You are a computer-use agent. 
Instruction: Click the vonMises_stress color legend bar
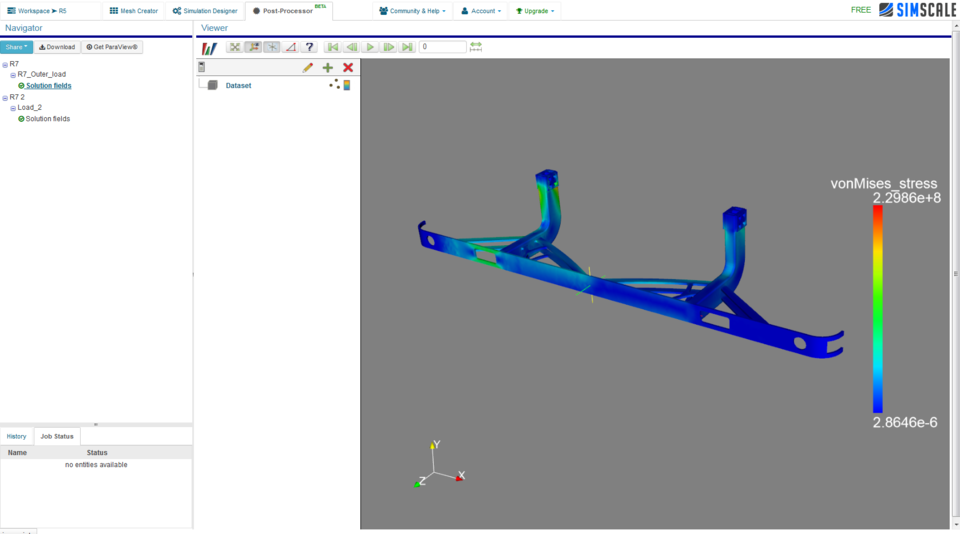point(877,309)
